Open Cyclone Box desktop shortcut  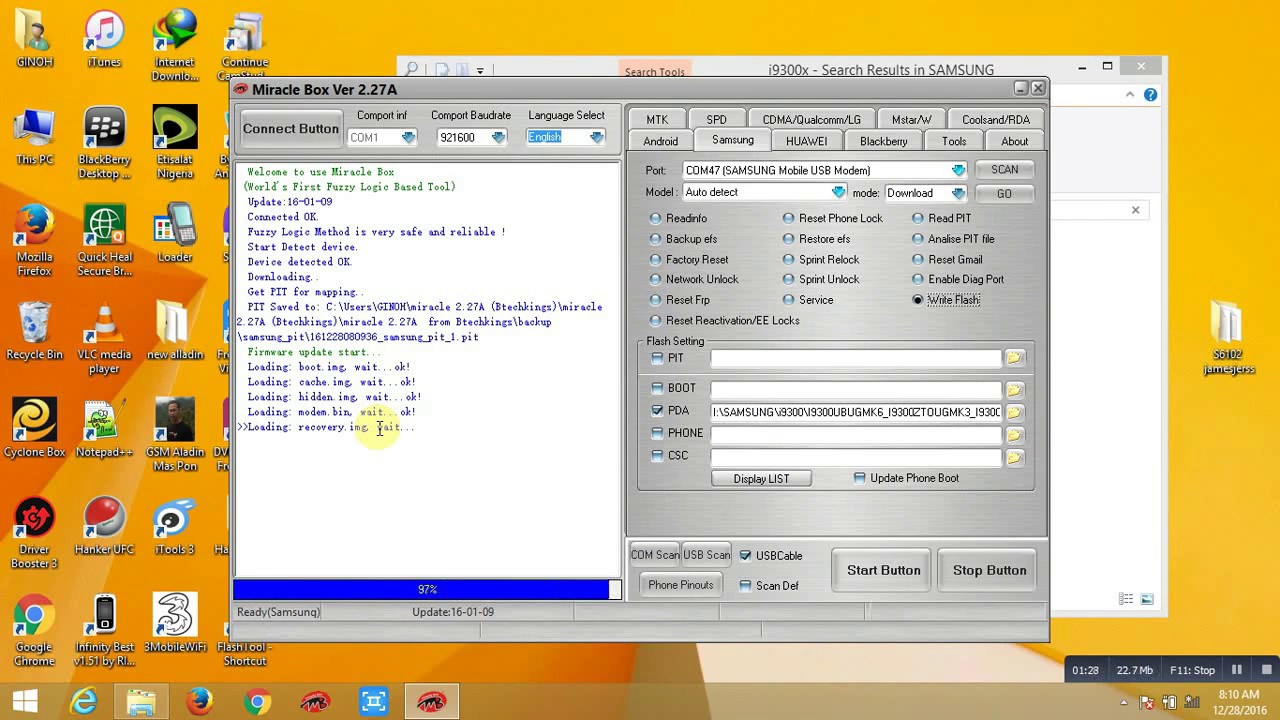coord(34,429)
